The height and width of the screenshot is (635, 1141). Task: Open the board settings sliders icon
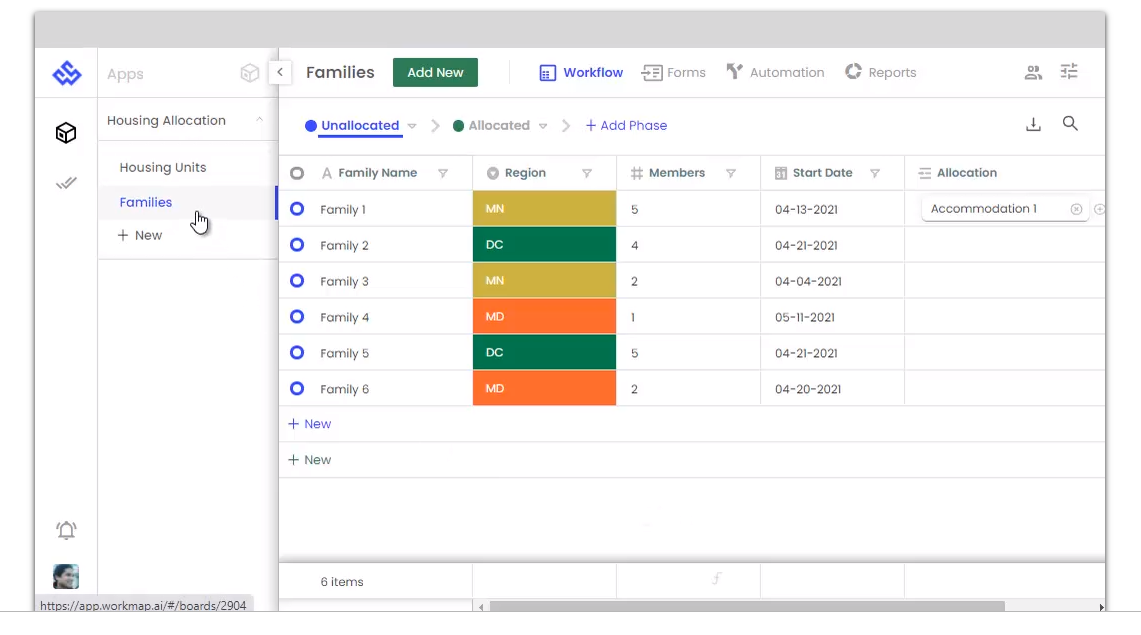click(x=1069, y=71)
